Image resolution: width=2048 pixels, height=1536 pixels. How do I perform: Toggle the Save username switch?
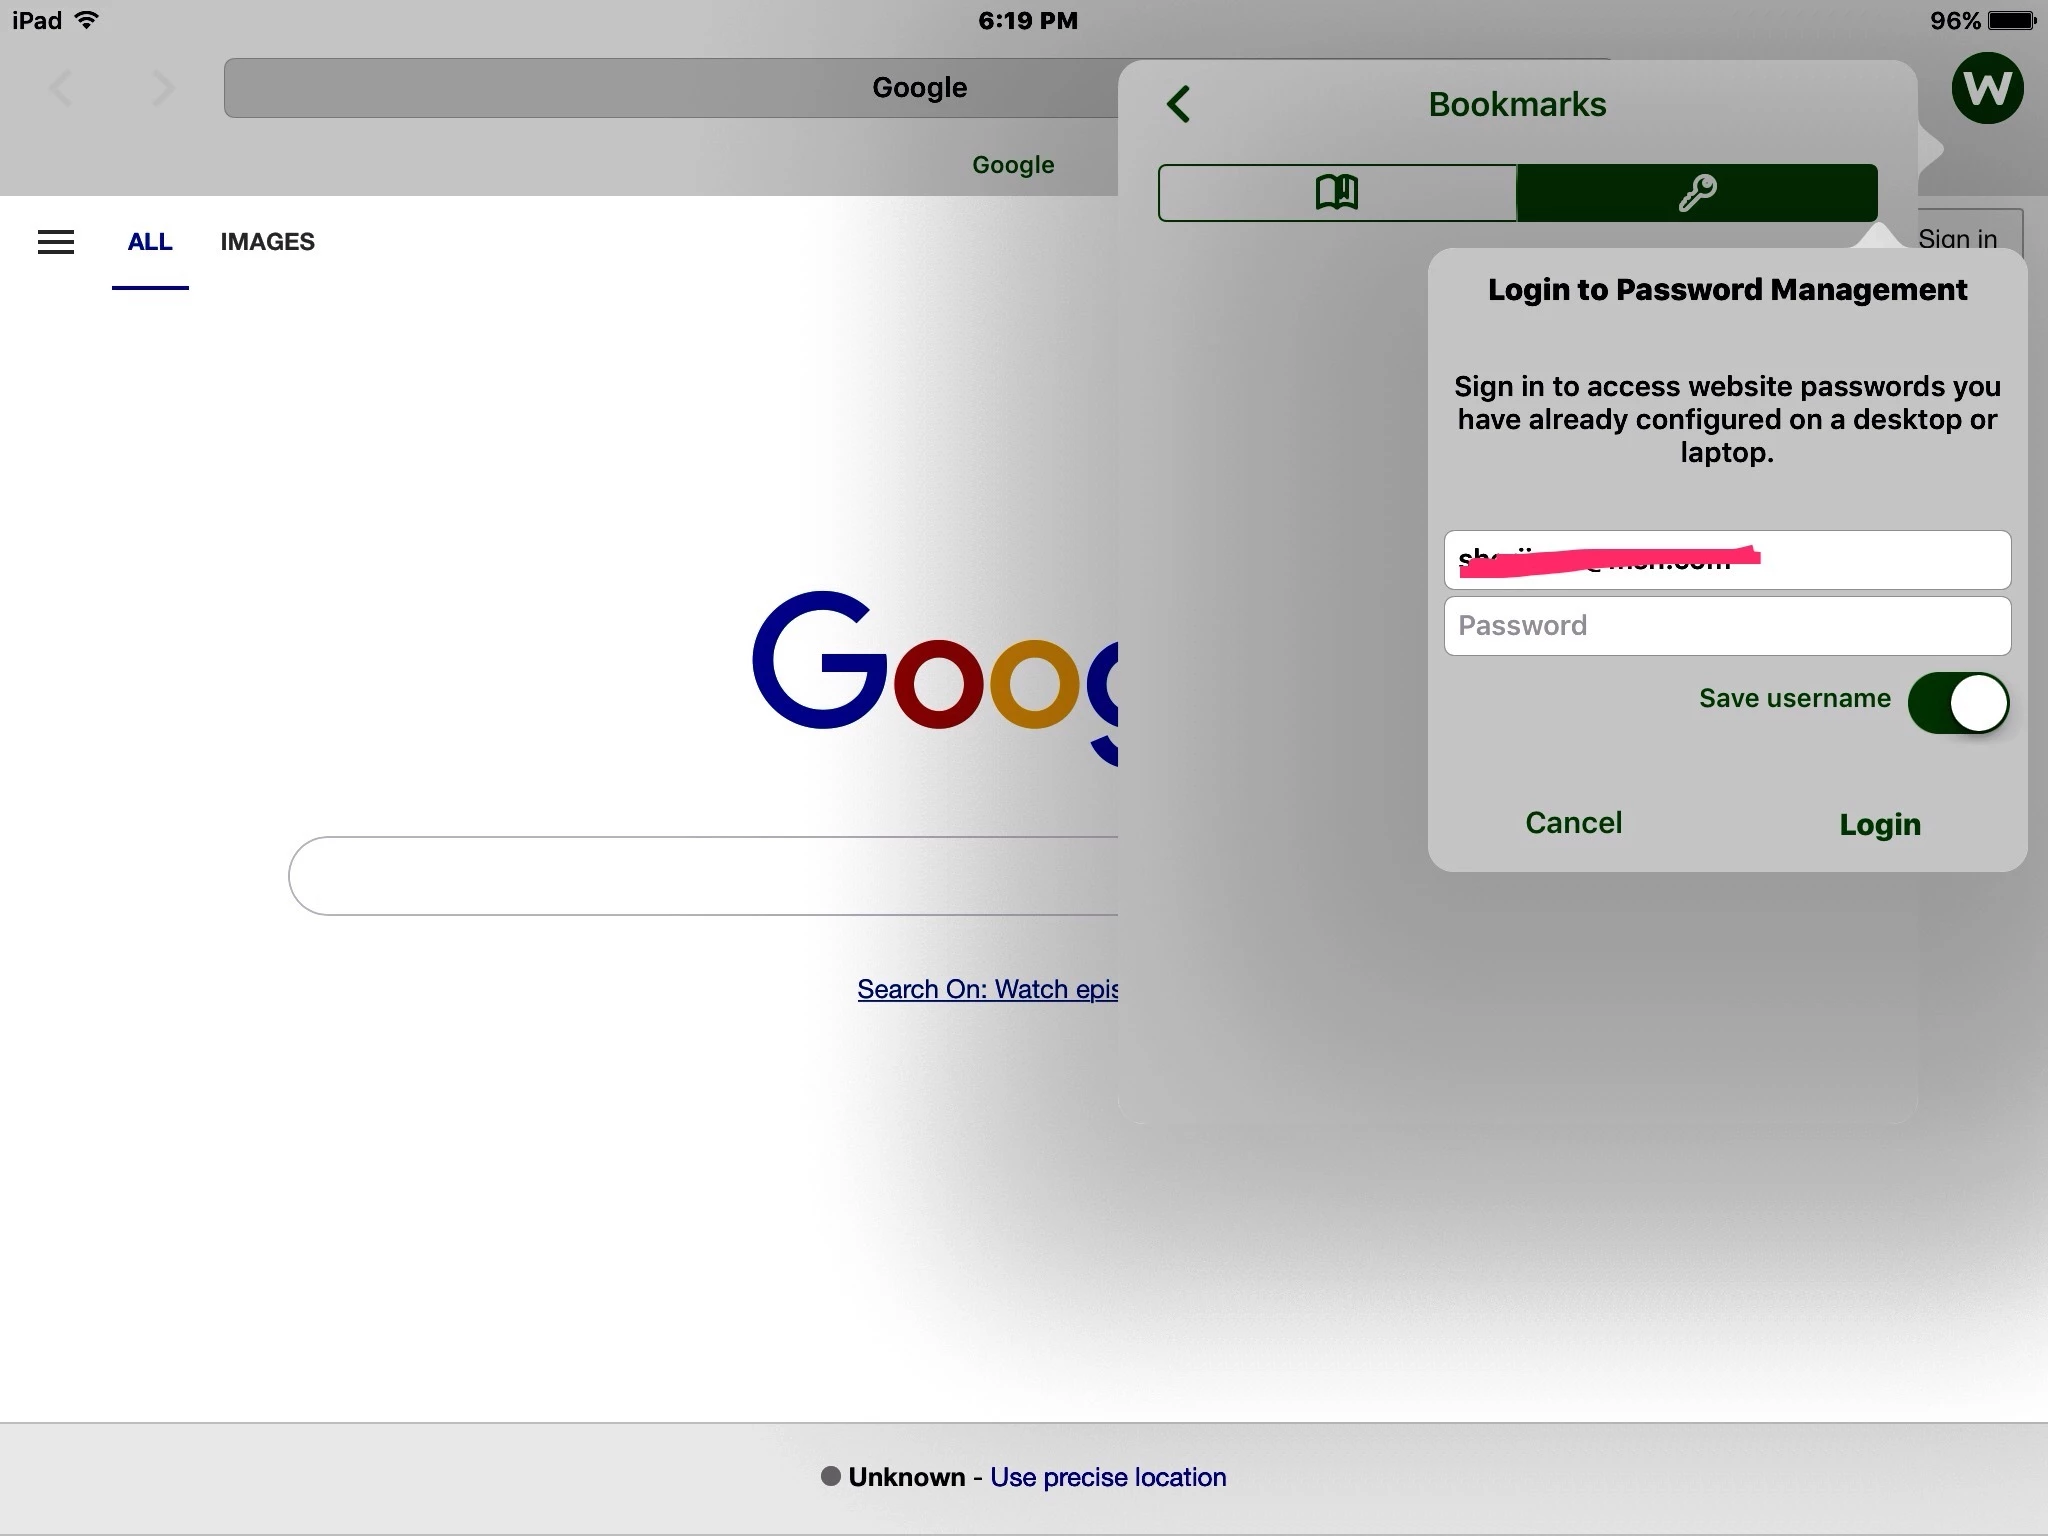pyautogui.click(x=1958, y=703)
